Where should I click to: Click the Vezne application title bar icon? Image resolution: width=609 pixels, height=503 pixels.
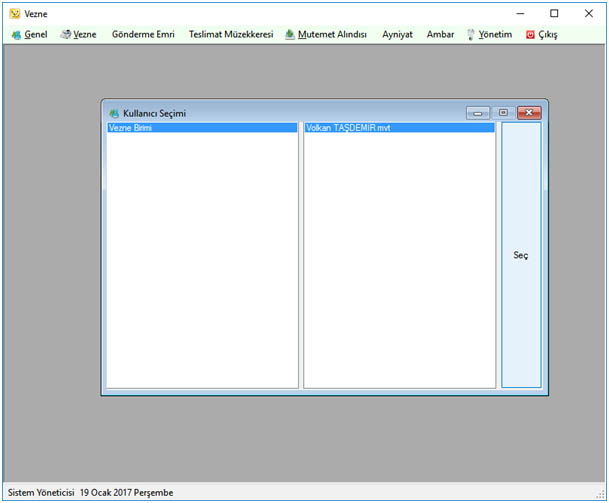point(15,14)
